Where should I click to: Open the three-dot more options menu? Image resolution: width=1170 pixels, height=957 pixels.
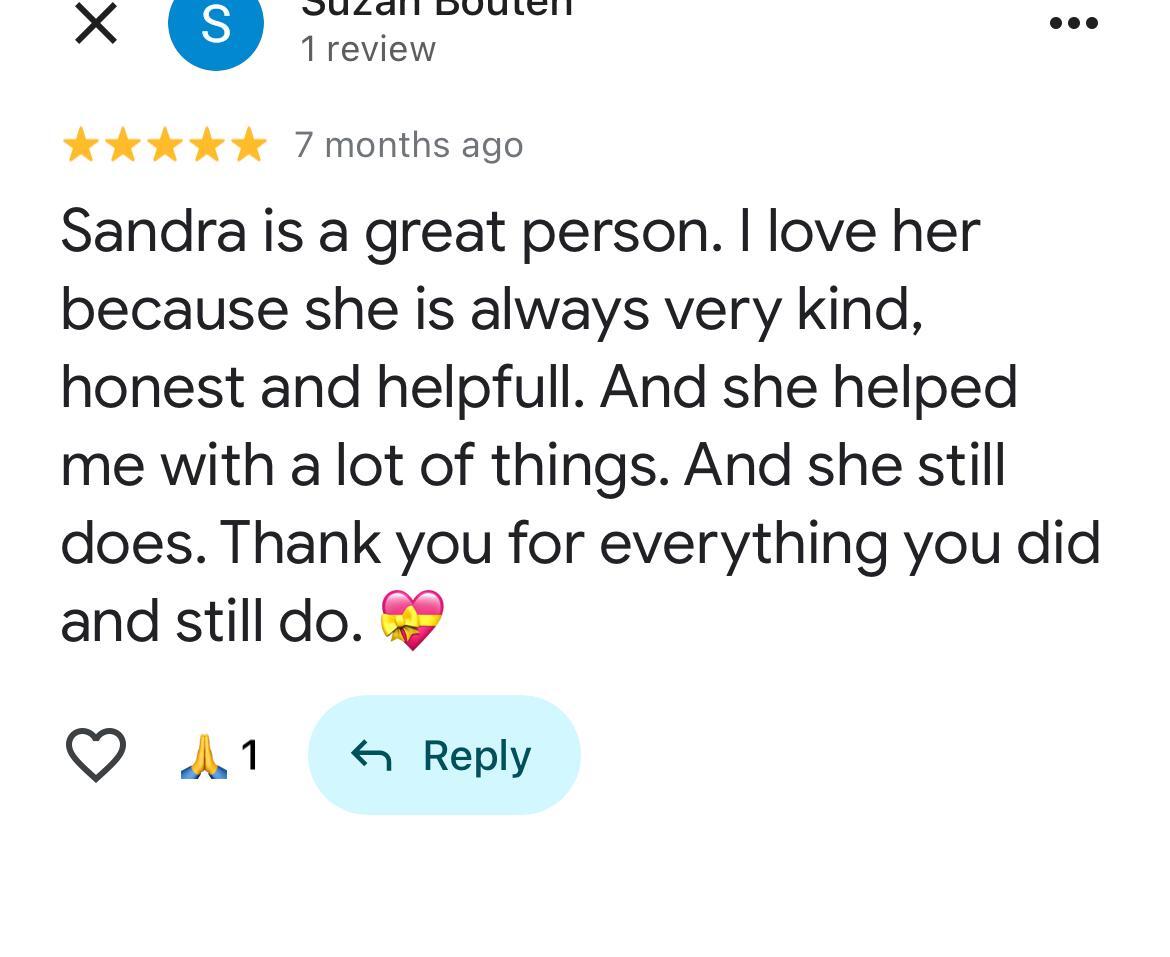1074,23
